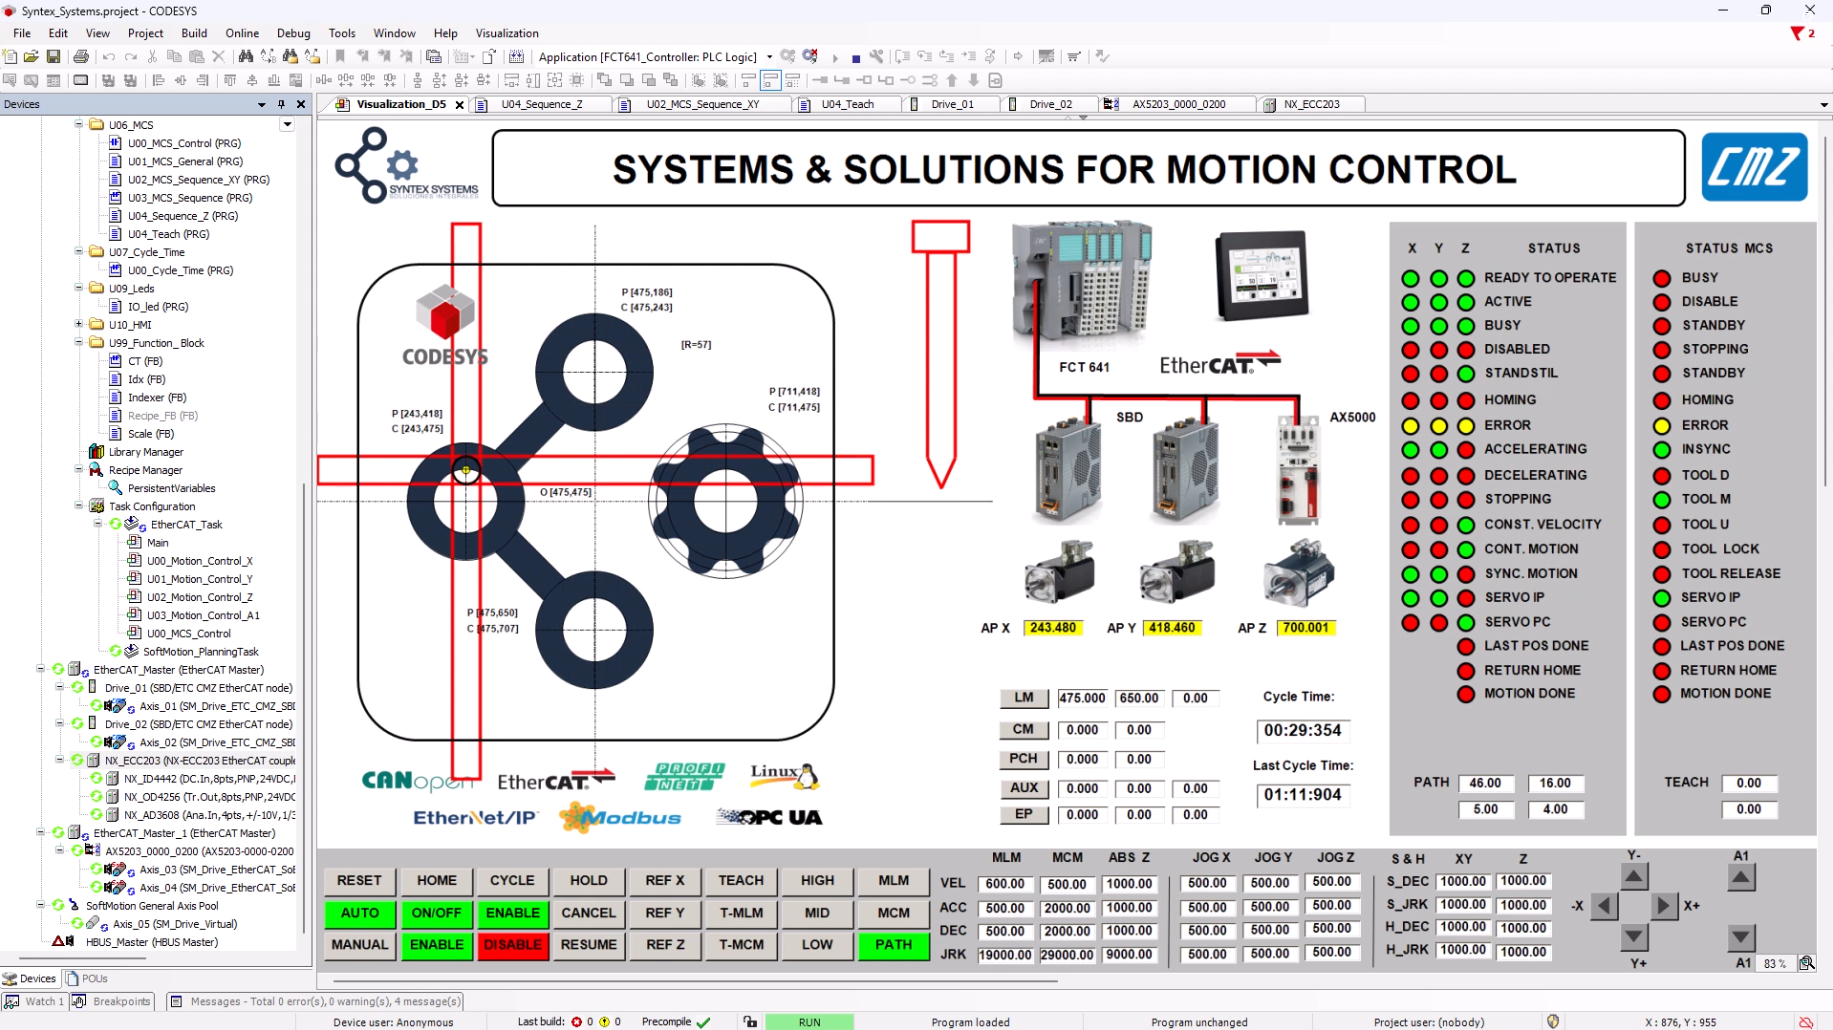Open the Application selector dropdown arrow

(769, 57)
